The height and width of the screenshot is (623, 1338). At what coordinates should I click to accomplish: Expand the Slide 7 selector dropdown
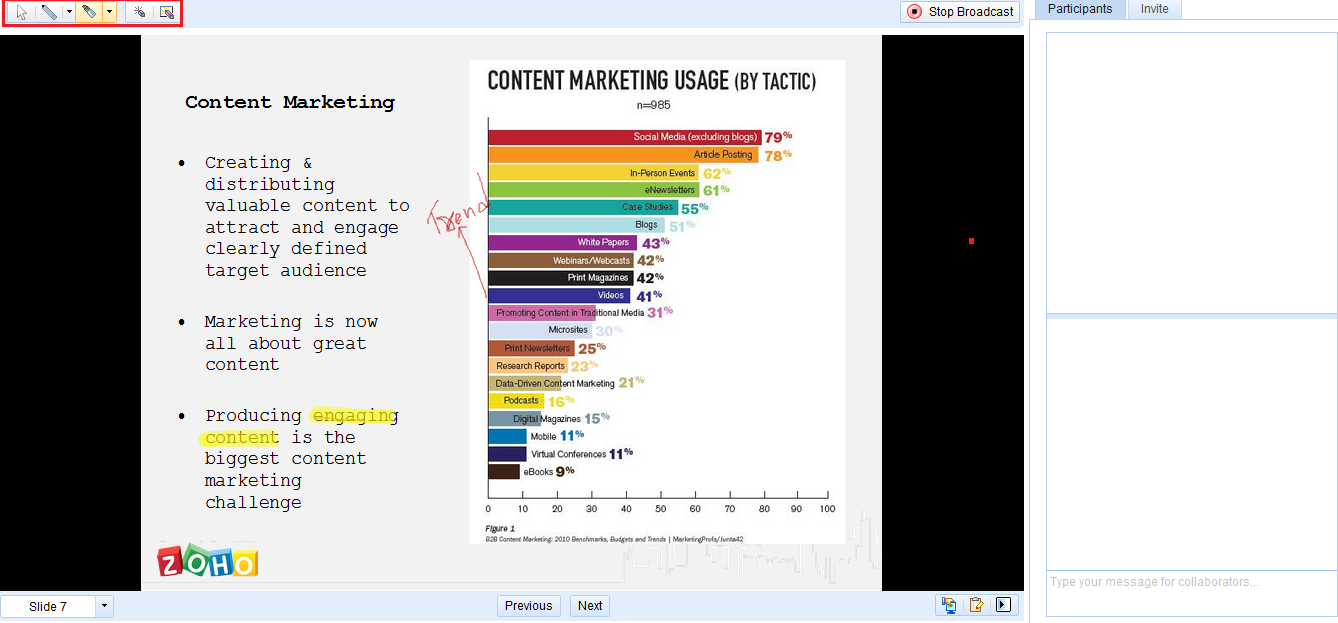(105, 606)
